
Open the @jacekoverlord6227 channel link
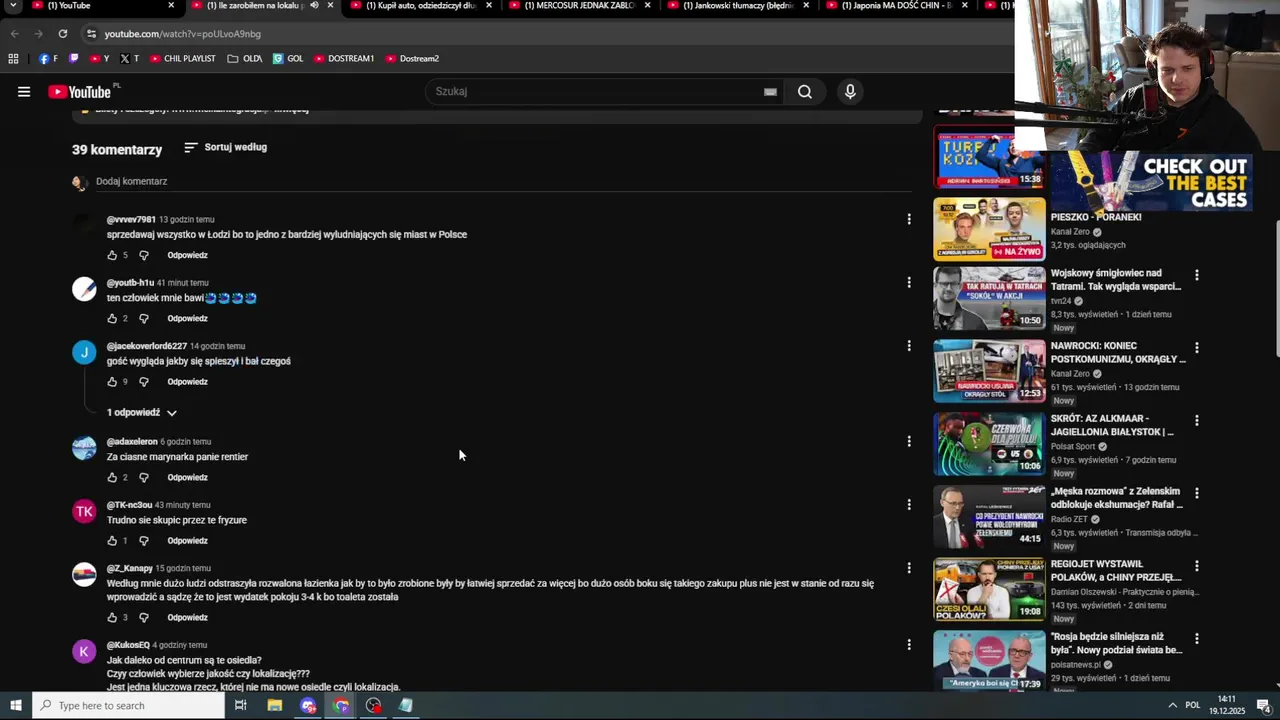tap(147, 346)
